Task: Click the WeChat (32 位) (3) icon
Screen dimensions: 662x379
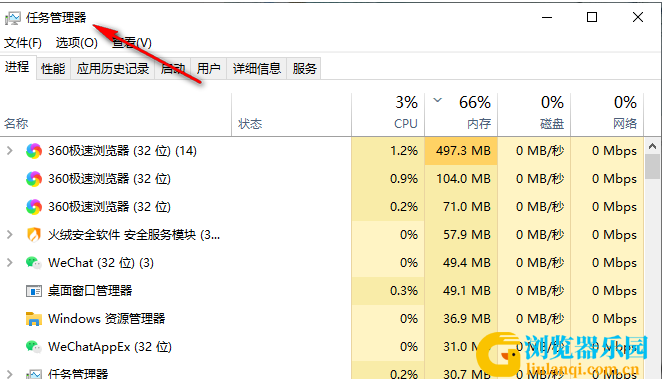Action: point(34,263)
